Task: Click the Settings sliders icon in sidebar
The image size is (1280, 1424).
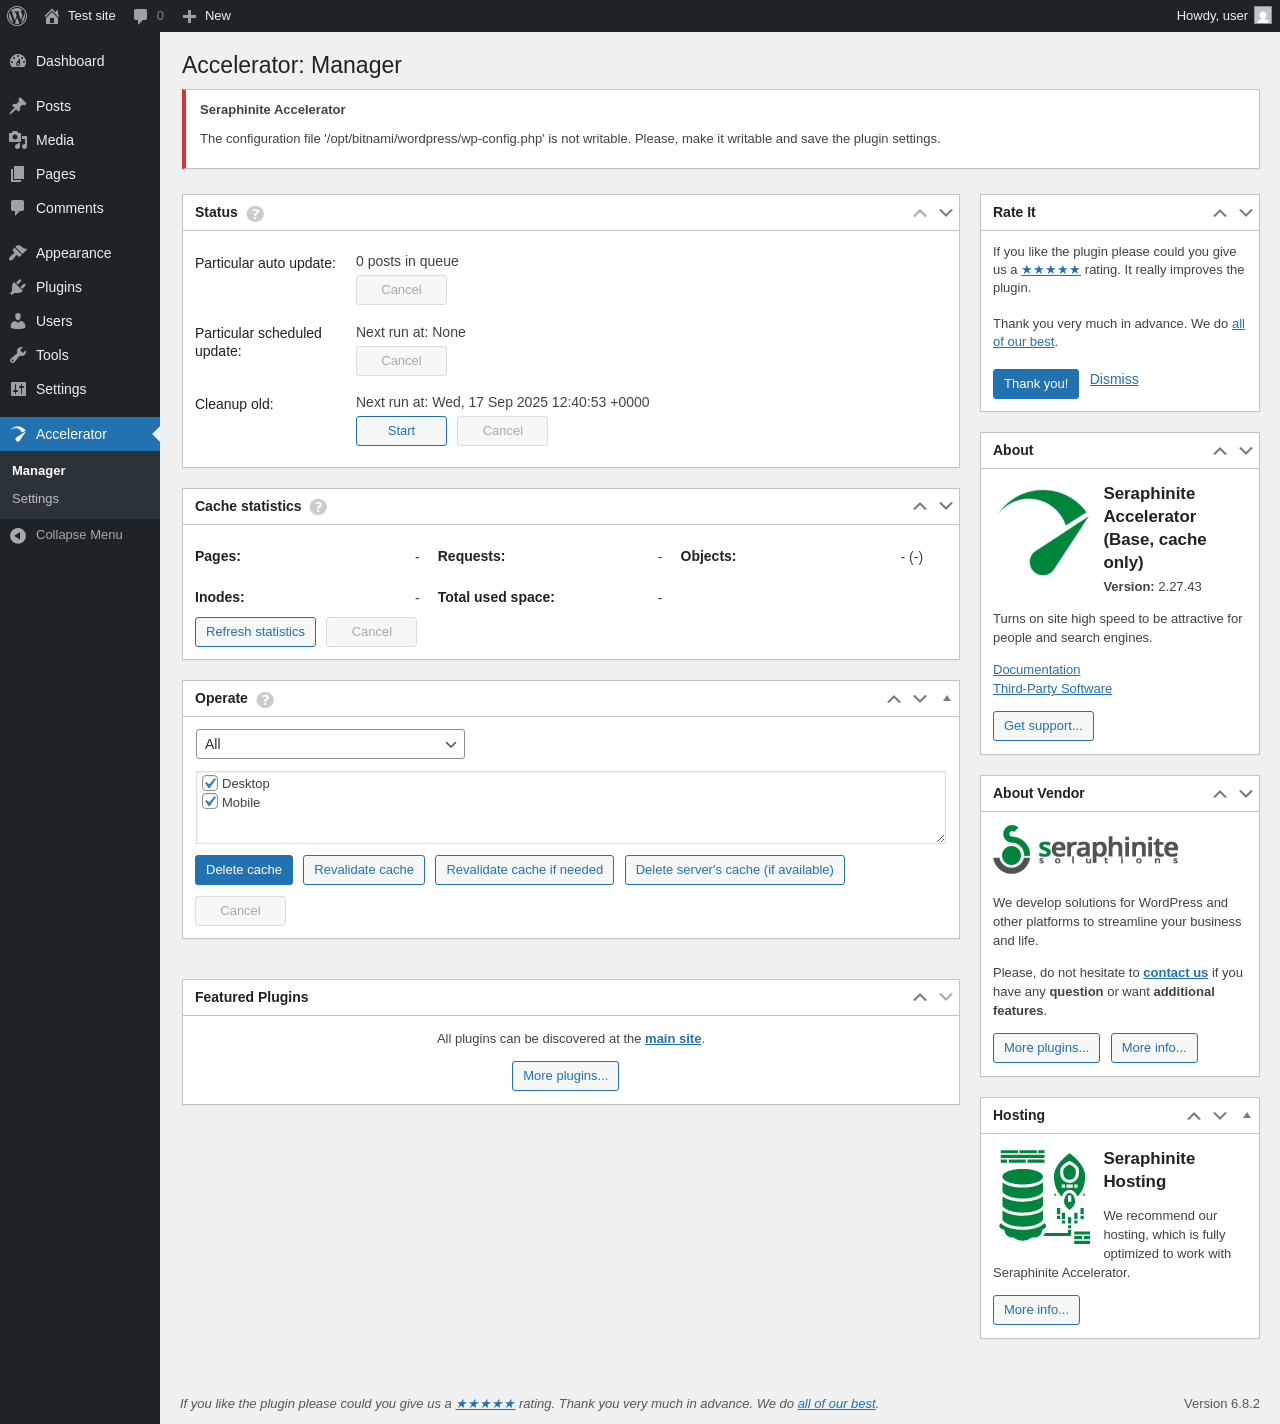Action: point(18,389)
